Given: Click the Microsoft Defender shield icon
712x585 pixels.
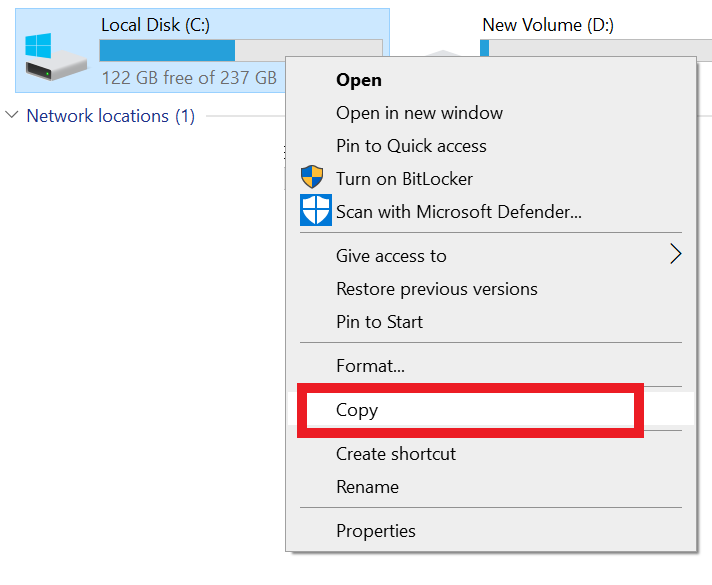Looking at the screenshot, I should [315, 211].
